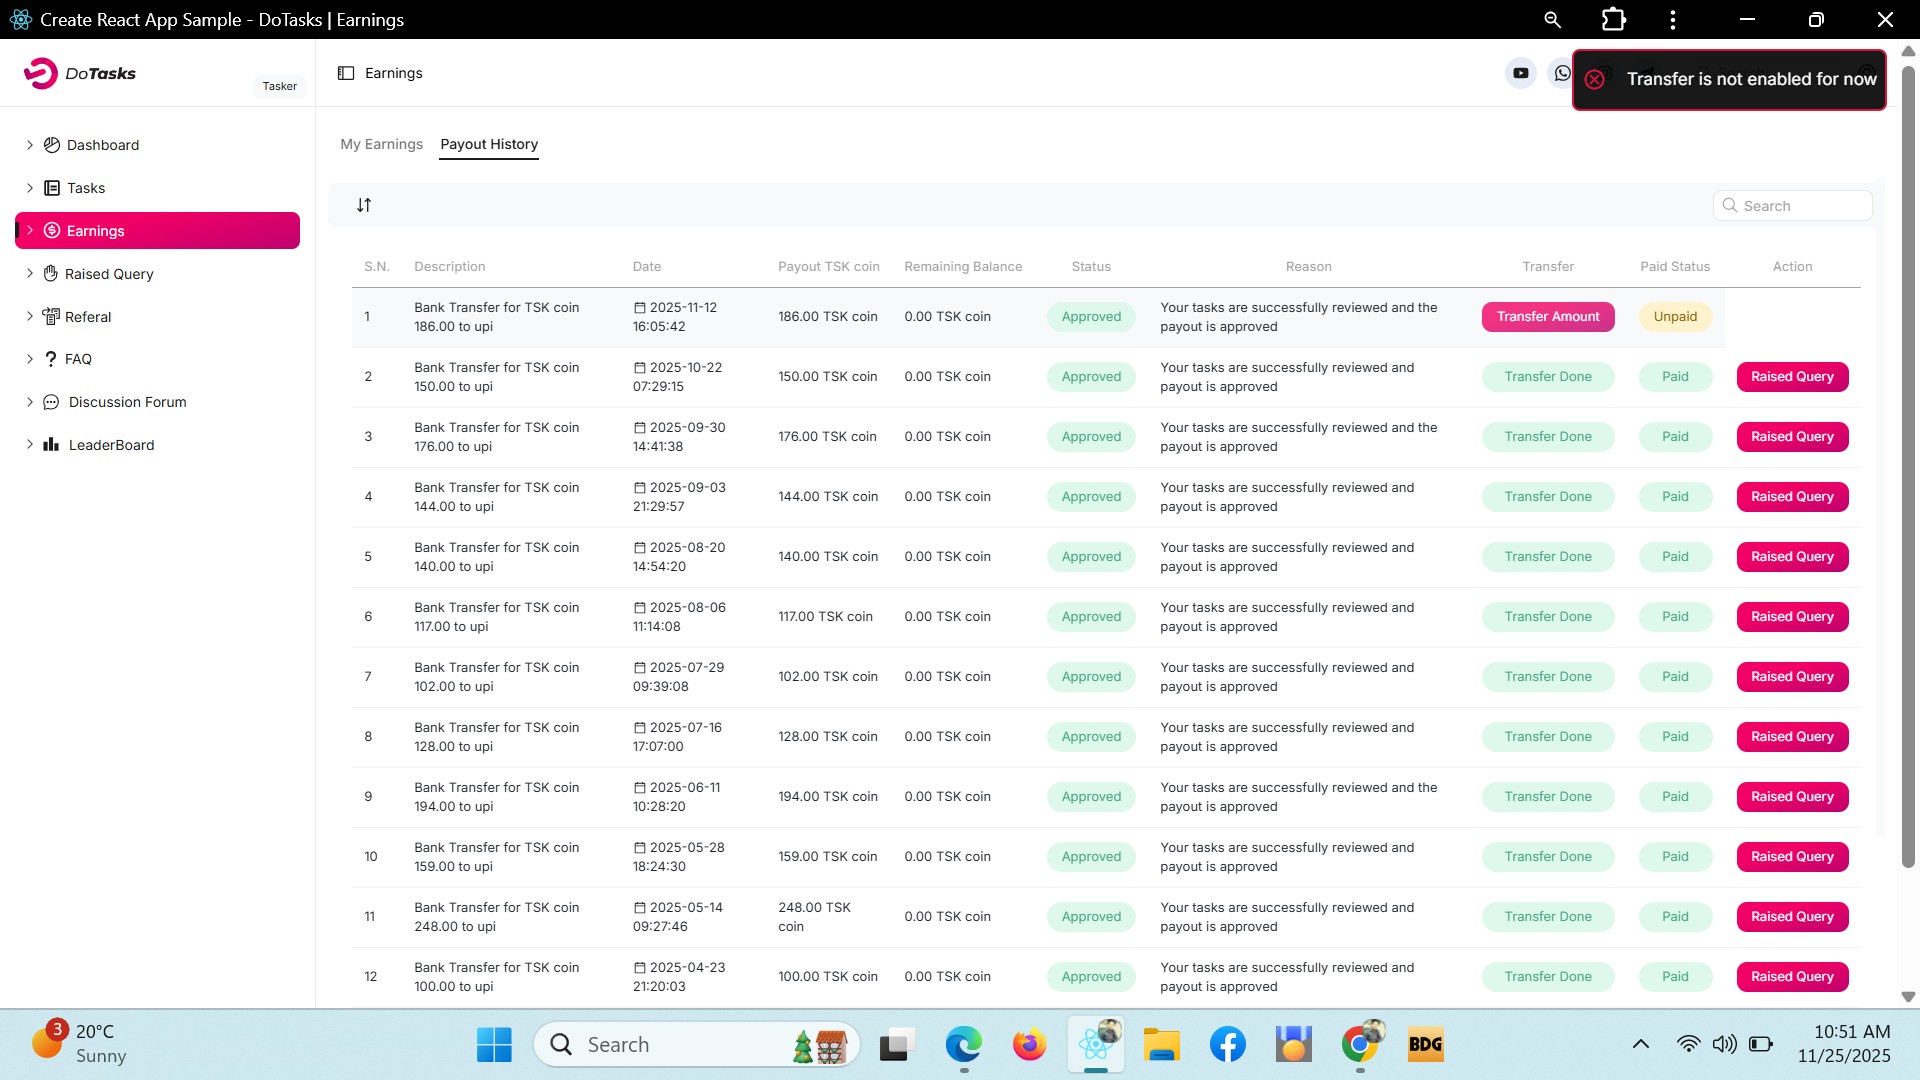Click the magnifier zoom icon in title bar
The width and height of the screenshot is (1920, 1080).
click(x=1552, y=19)
